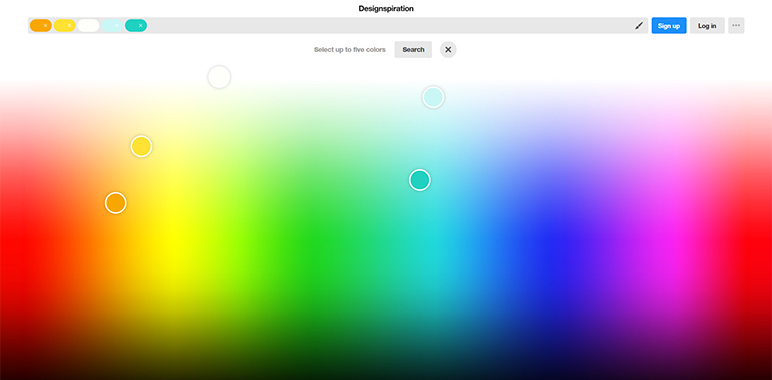Select the white color marker on spectrum
The image size is (772, 380).
(219, 77)
